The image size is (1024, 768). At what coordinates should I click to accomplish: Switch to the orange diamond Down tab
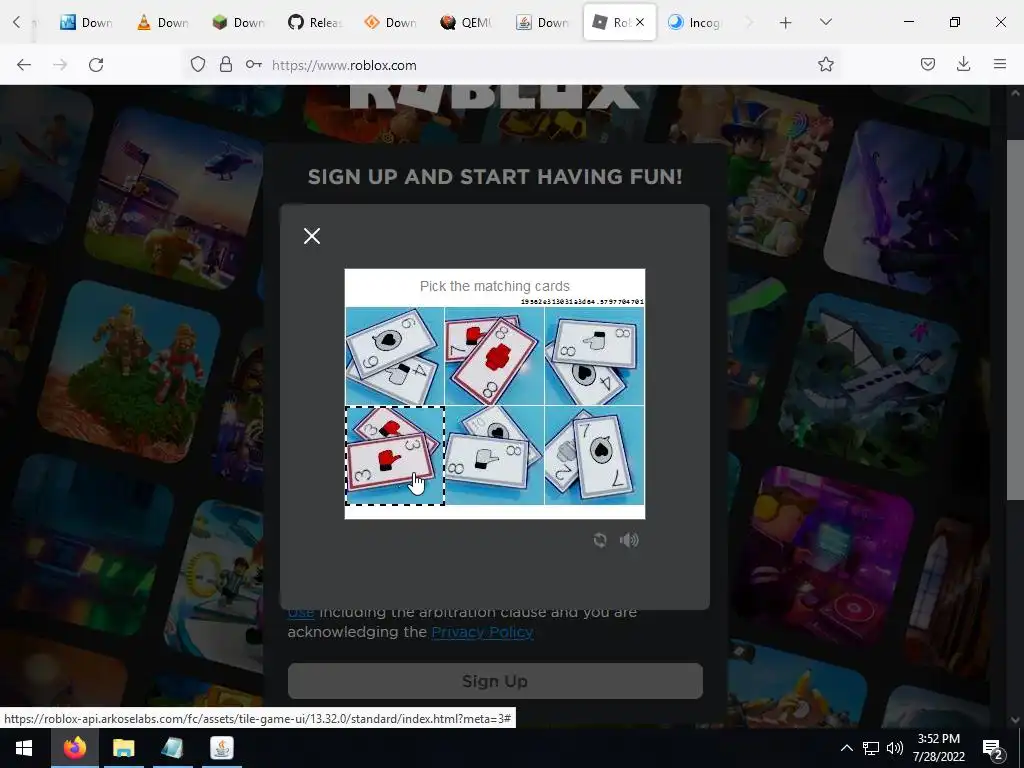(391, 22)
